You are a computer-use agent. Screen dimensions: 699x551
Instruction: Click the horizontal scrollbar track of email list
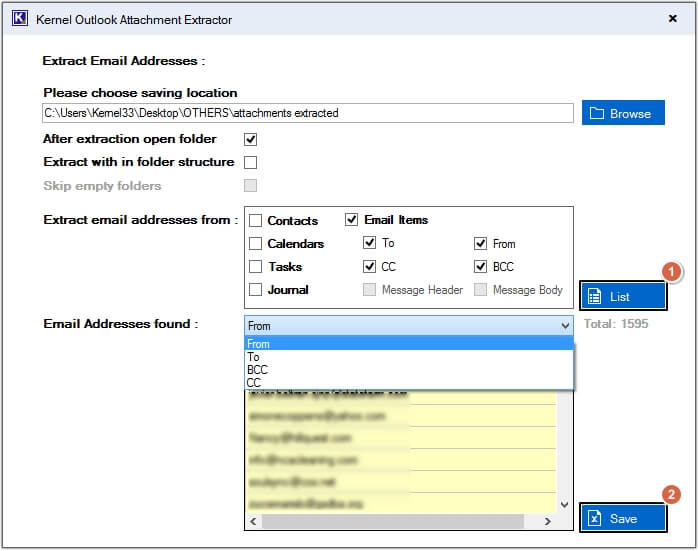pyautogui.click(x=400, y=521)
